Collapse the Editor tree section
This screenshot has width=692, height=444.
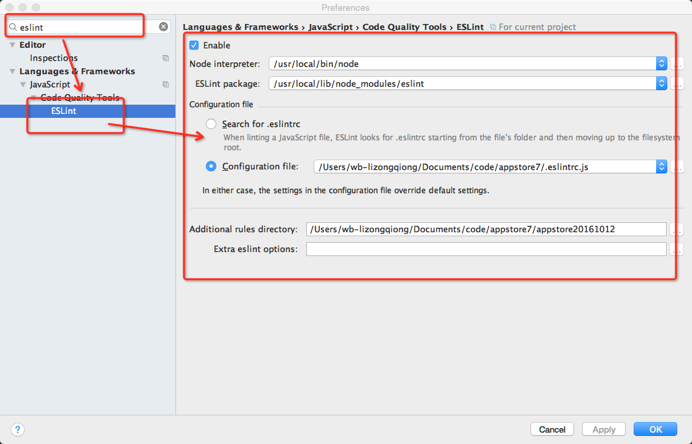point(12,45)
